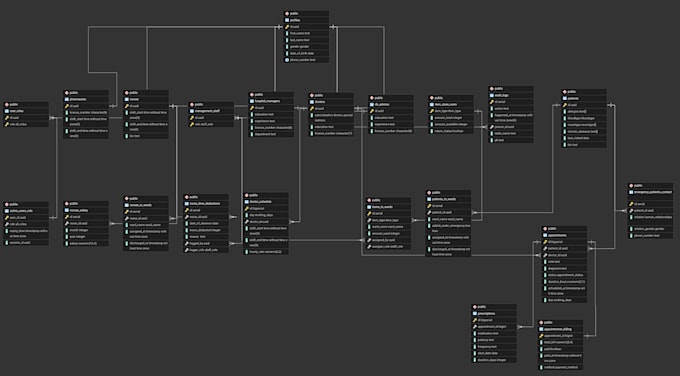Select the method payment_method column

pyautogui.click(x=560, y=367)
